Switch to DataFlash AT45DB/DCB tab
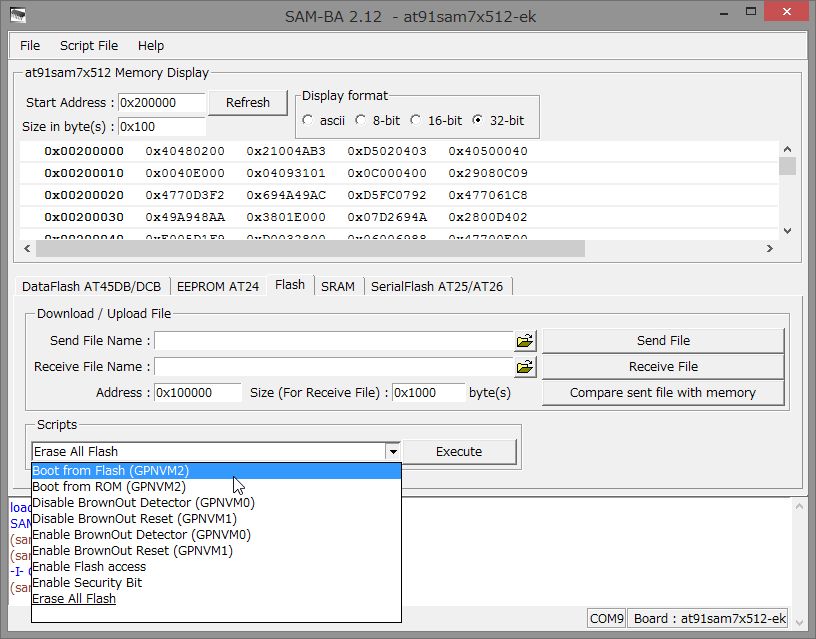This screenshot has height=639, width=816. click(92, 287)
